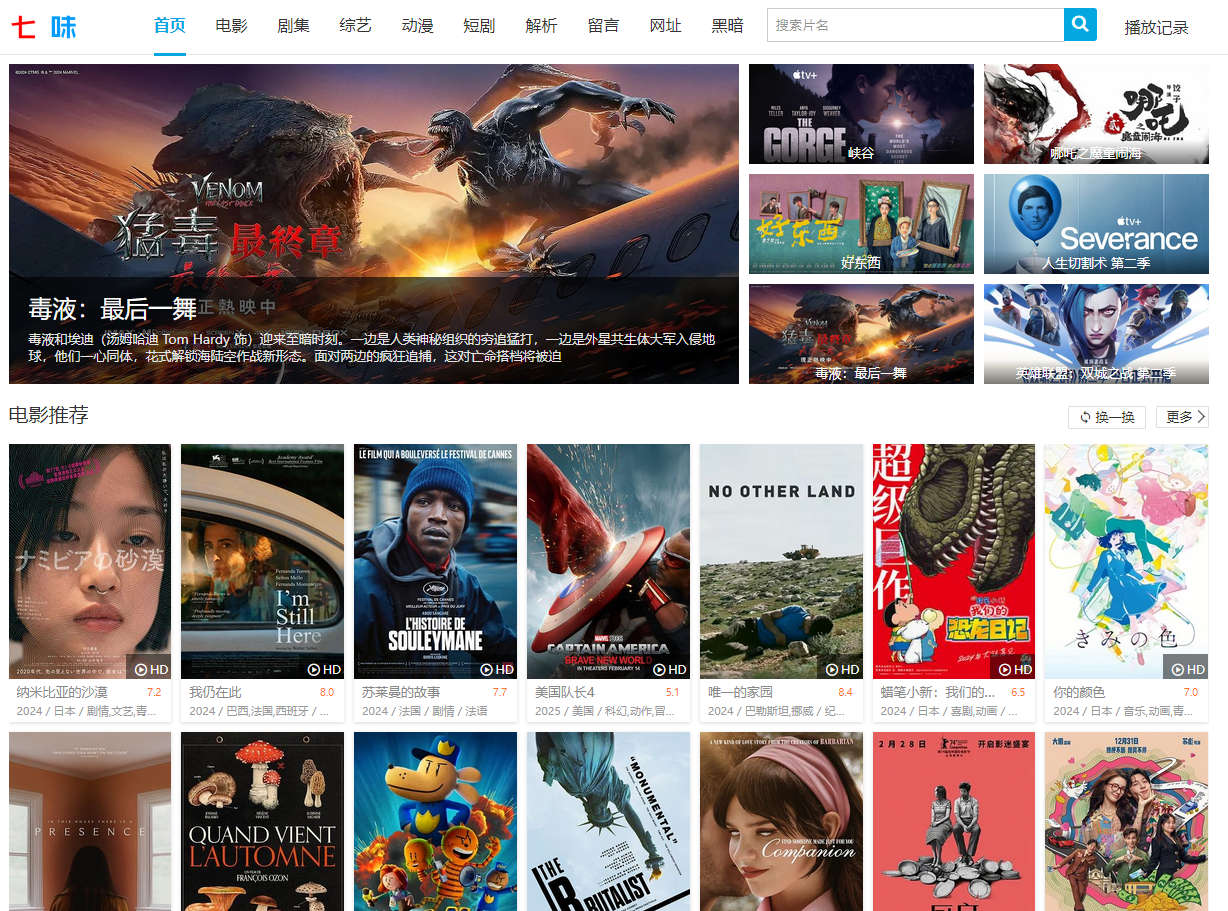Screen dimensions: 1228x911
Task: Open the 首页 nav tab
Action: pyautogui.click(x=170, y=25)
